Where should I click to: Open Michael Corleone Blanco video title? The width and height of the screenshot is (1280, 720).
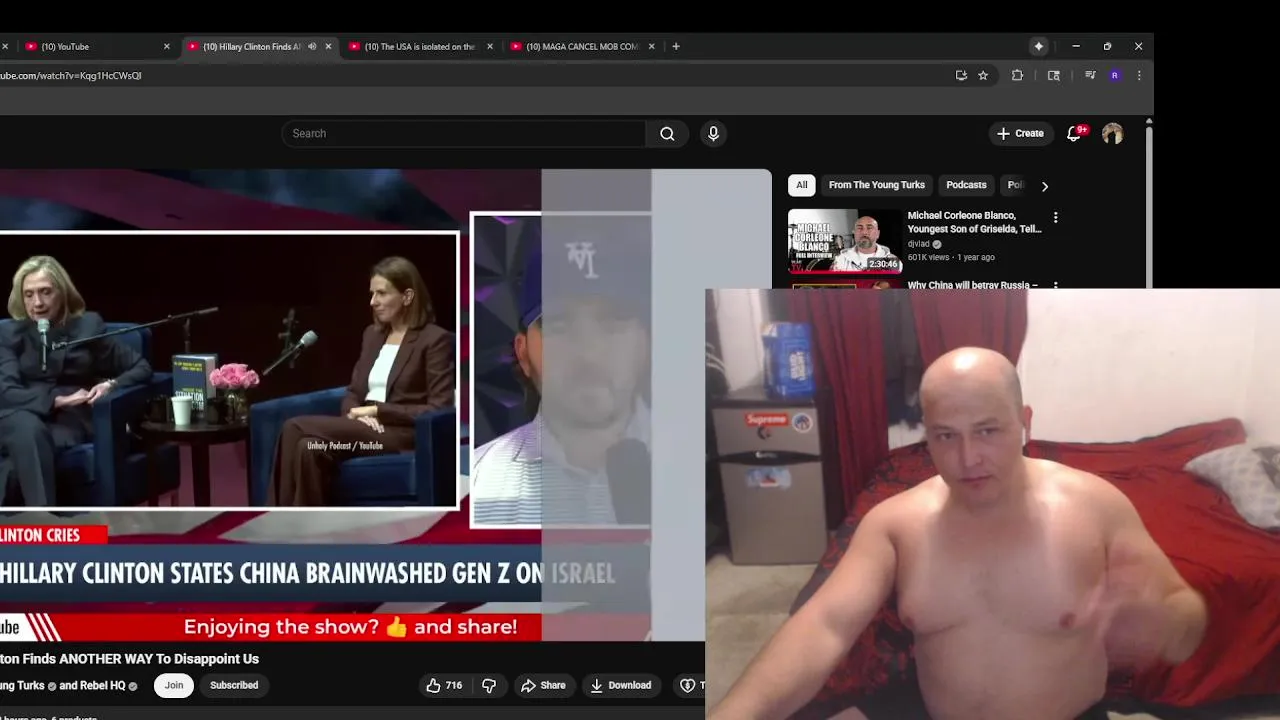974,222
